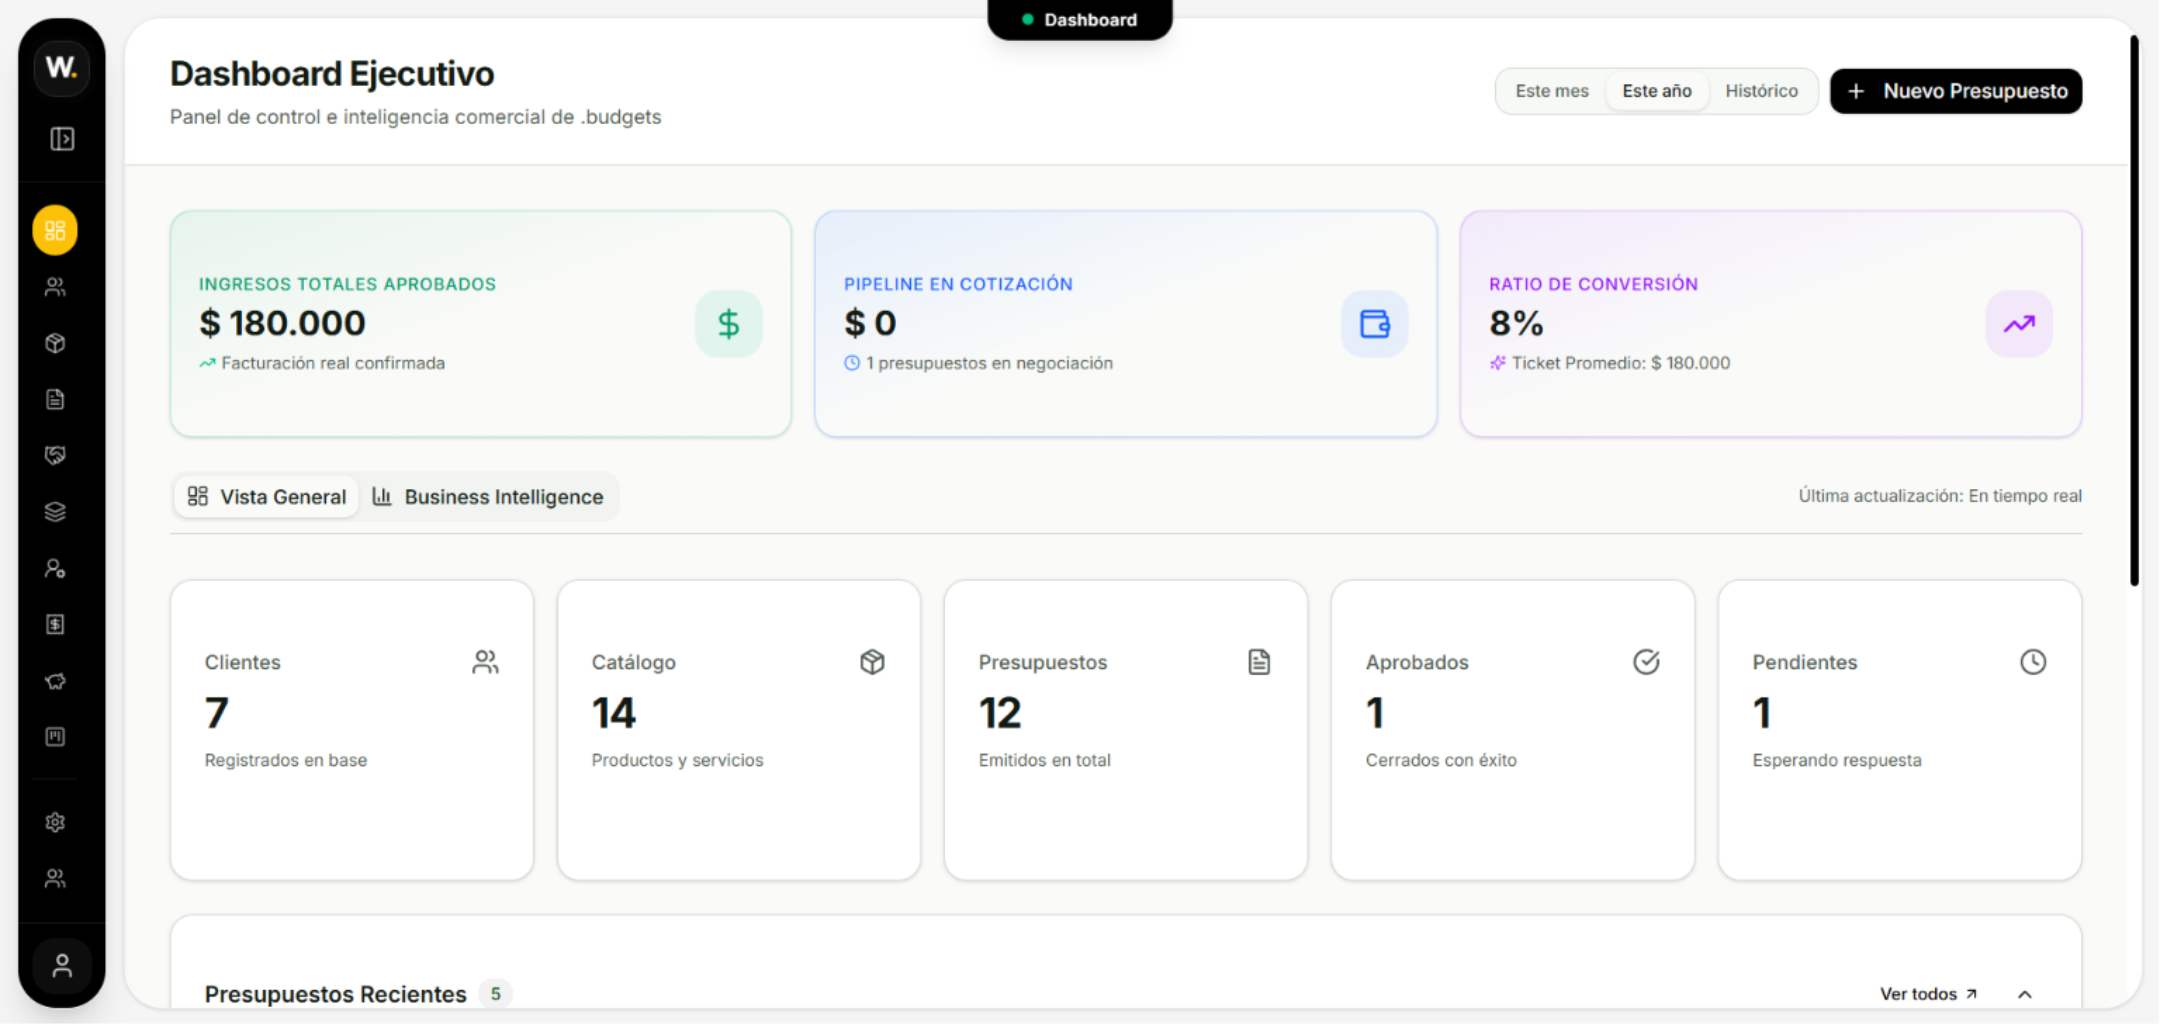Open the kanban board icon in sidebar

(55, 737)
